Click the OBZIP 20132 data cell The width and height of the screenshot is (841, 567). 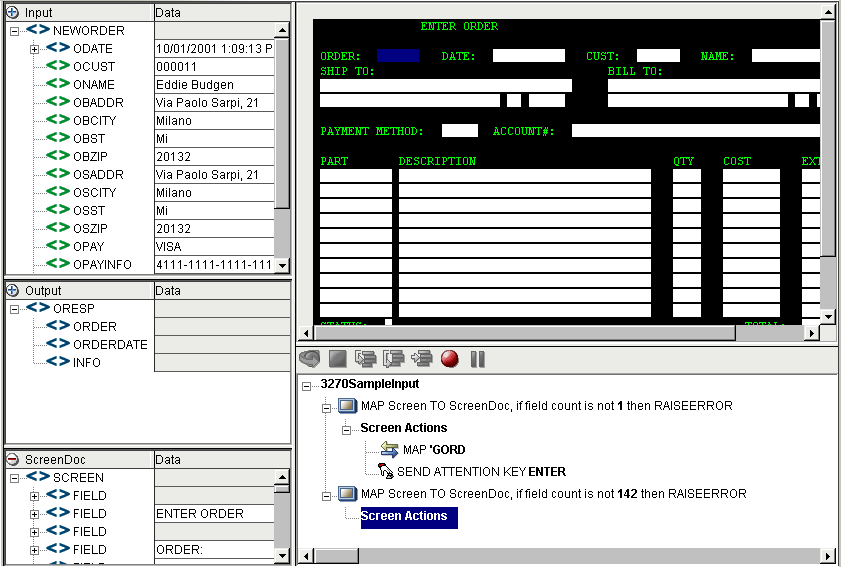pyautogui.click(x=215, y=156)
